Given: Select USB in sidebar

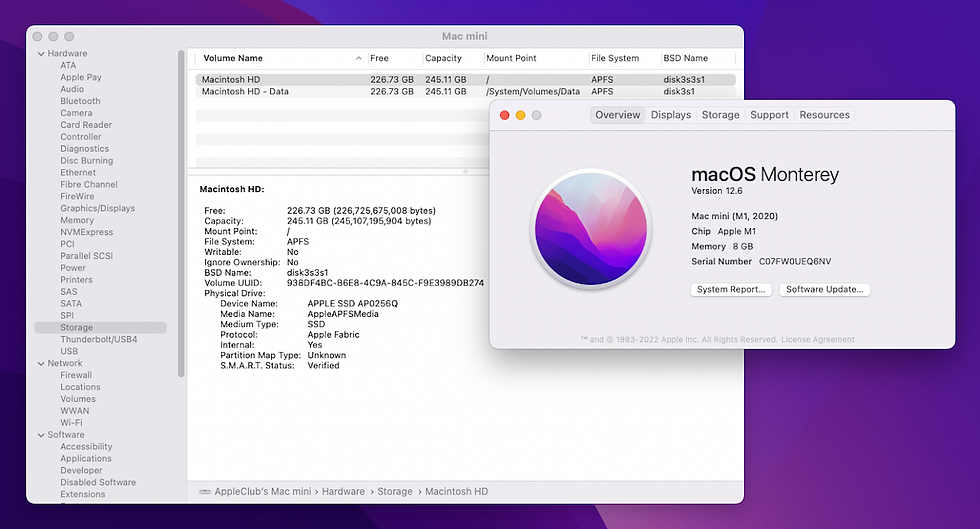Looking at the screenshot, I should [69, 351].
